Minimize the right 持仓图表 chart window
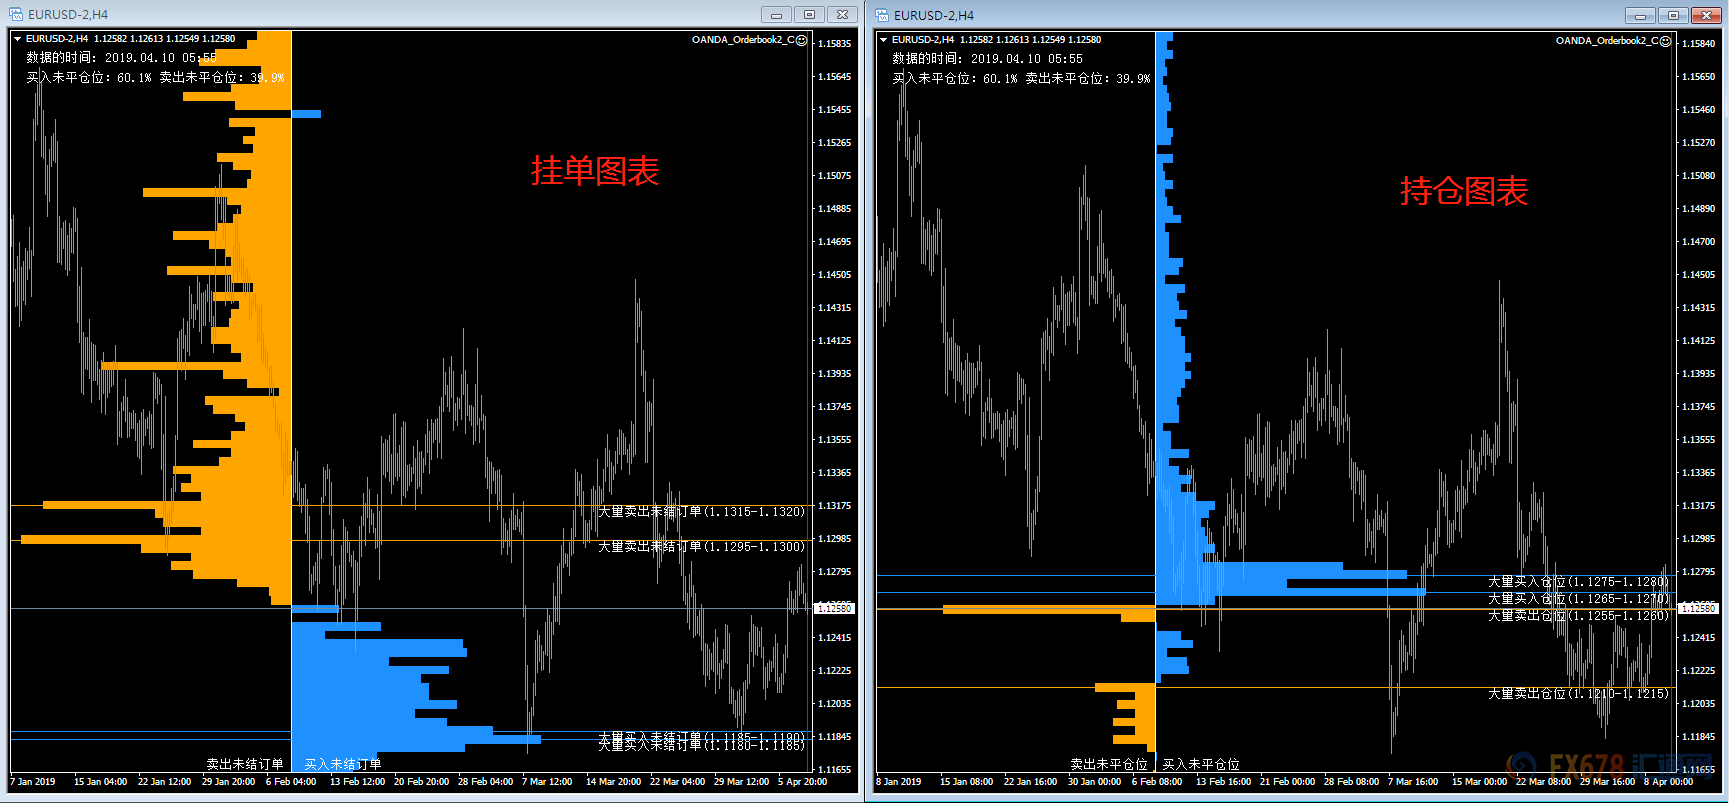This screenshot has height=803, width=1730. [x=1640, y=16]
